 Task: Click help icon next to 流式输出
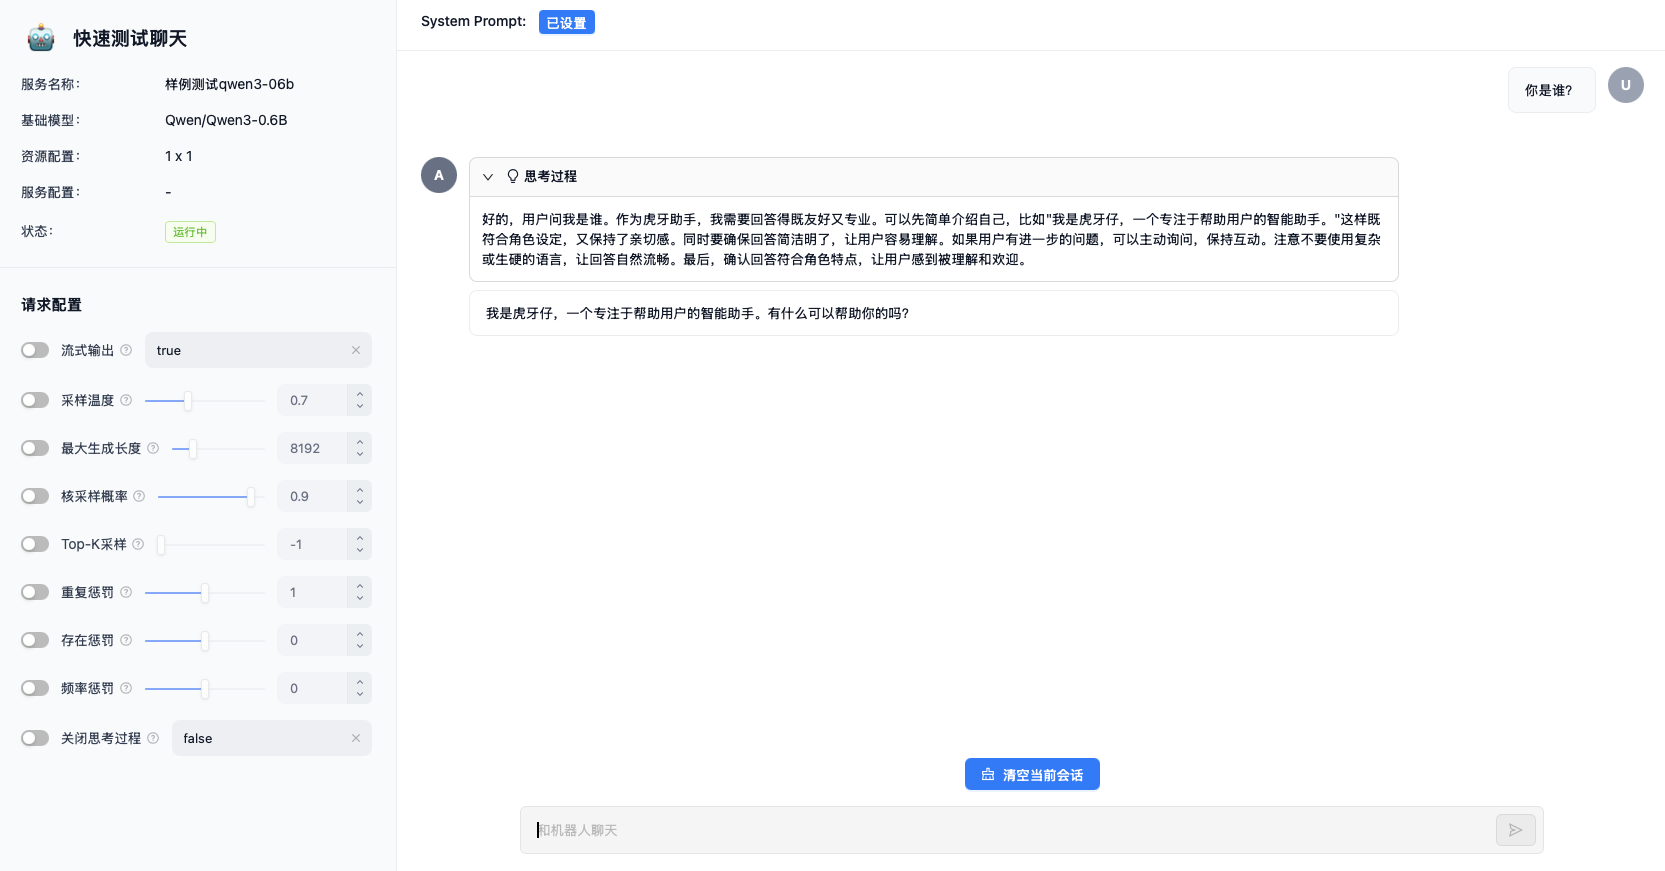[126, 350]
